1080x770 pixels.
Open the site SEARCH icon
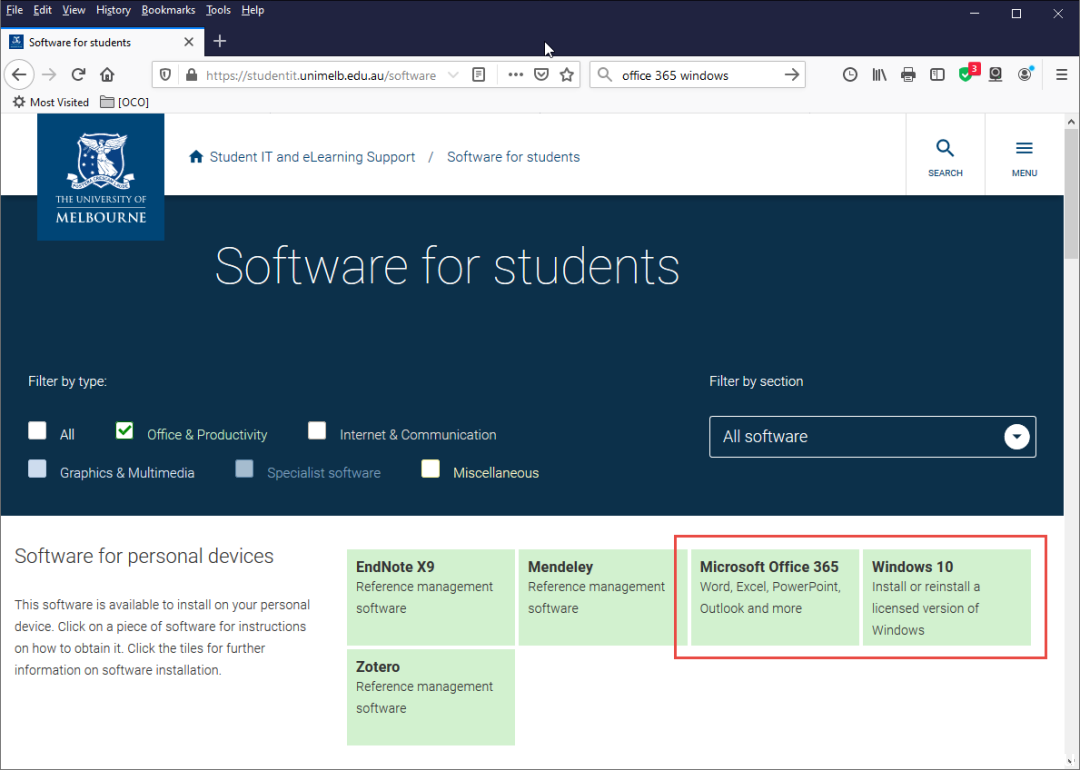[945, 157]
